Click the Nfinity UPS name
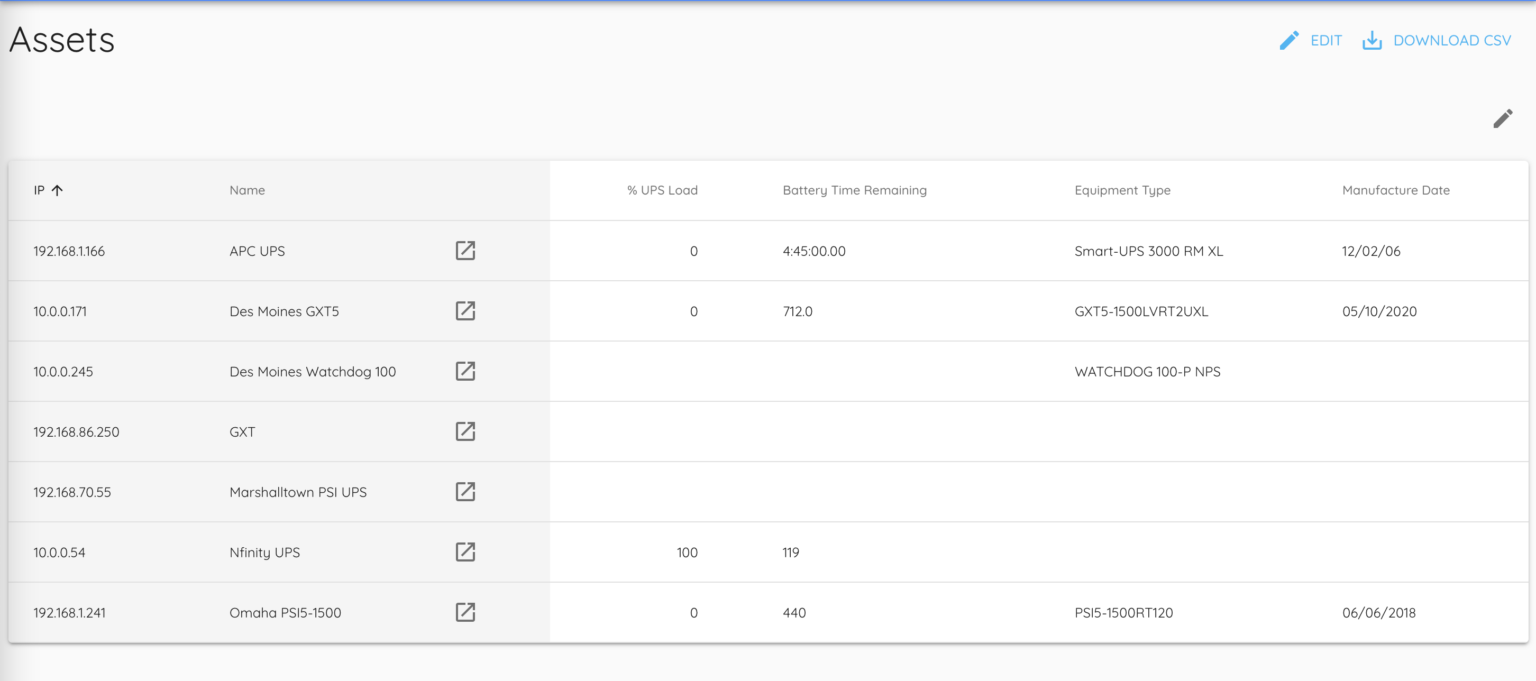This screenshot has width=1536, height=681. [x=265, y=552]
